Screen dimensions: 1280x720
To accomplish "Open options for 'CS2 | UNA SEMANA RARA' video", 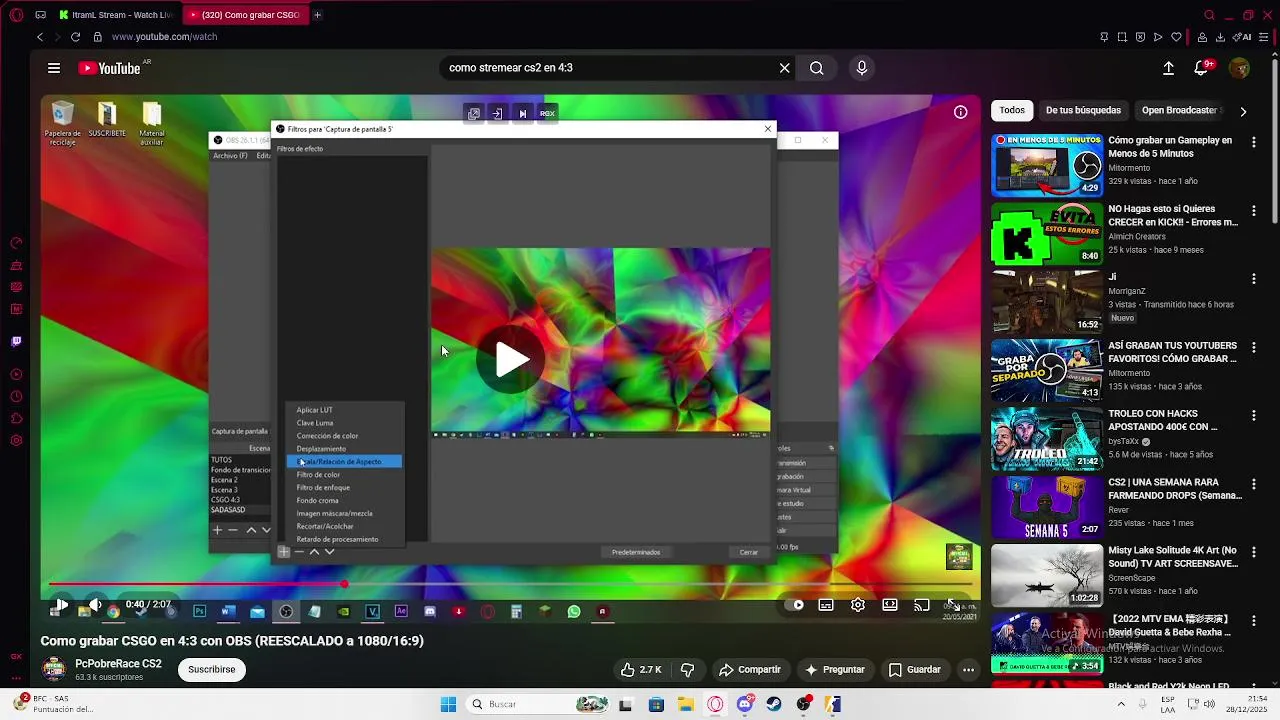I will pos(1254,484).
